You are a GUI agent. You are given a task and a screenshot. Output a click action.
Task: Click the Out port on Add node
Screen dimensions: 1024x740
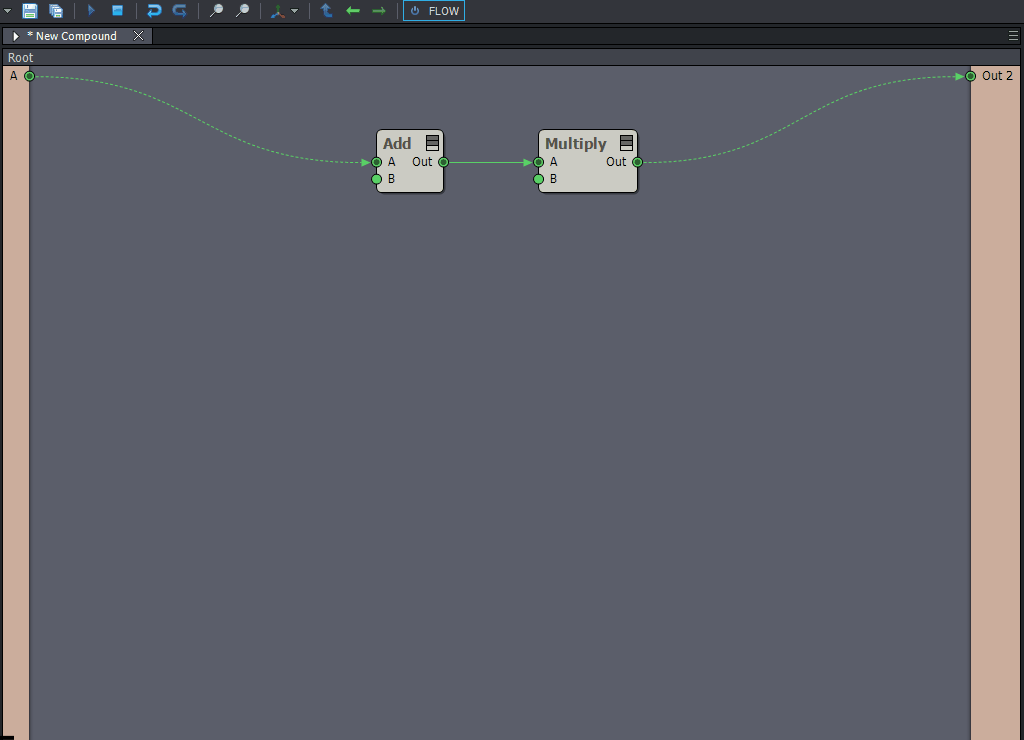coord(443,162)
